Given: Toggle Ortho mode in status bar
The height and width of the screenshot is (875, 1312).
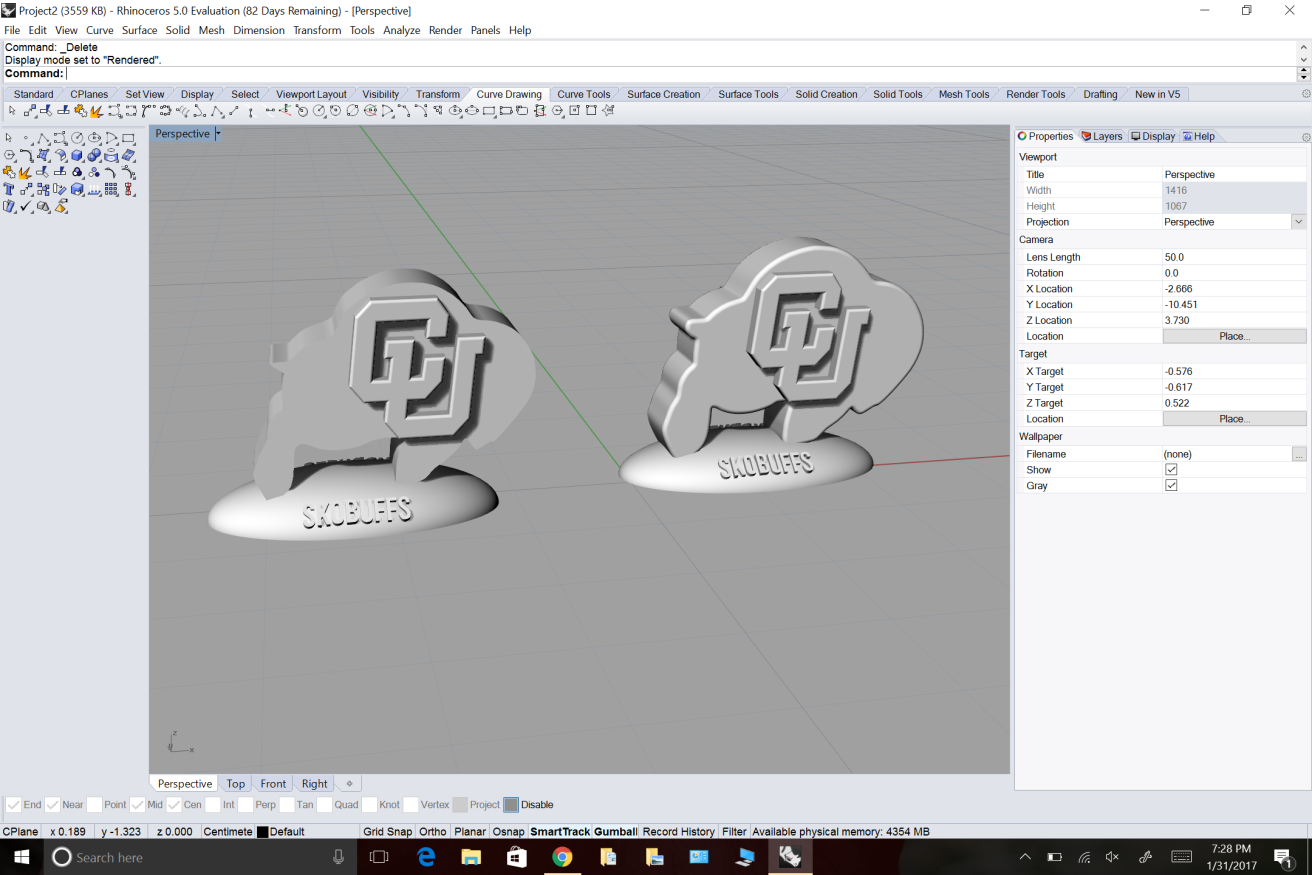Looking at the screenshot, I should click(433, 832).
